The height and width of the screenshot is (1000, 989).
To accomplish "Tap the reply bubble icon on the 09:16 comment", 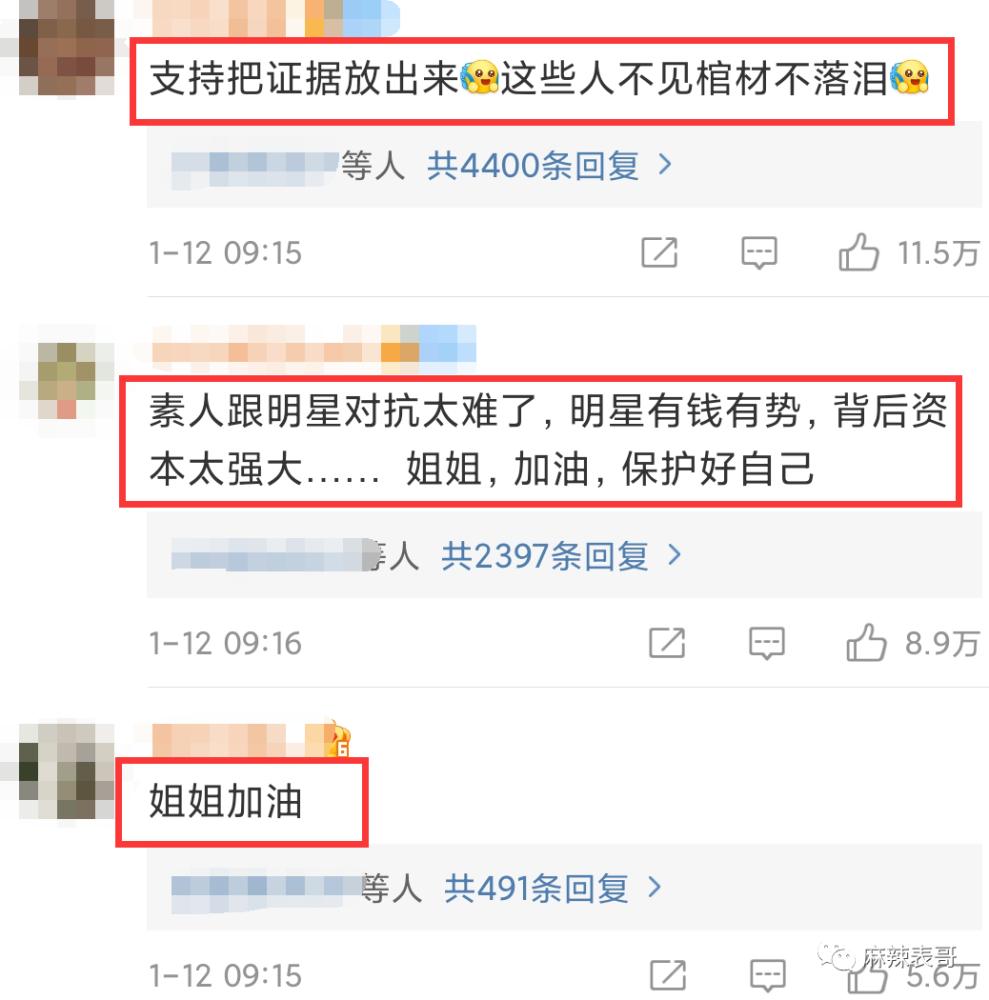I will tap(766, 643).
